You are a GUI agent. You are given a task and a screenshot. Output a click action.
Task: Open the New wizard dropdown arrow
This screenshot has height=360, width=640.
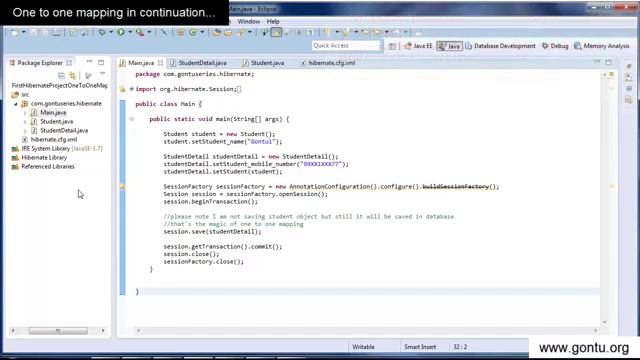pyautogui.click(x=23, y=32)
